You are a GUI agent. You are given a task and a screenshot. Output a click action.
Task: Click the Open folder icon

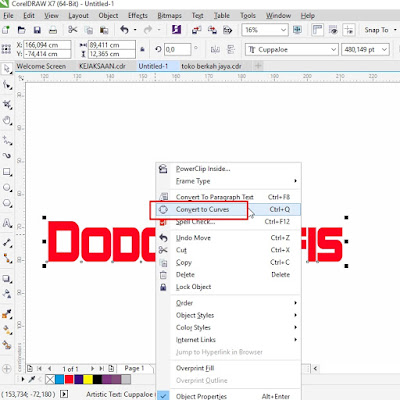pos(22,30)
